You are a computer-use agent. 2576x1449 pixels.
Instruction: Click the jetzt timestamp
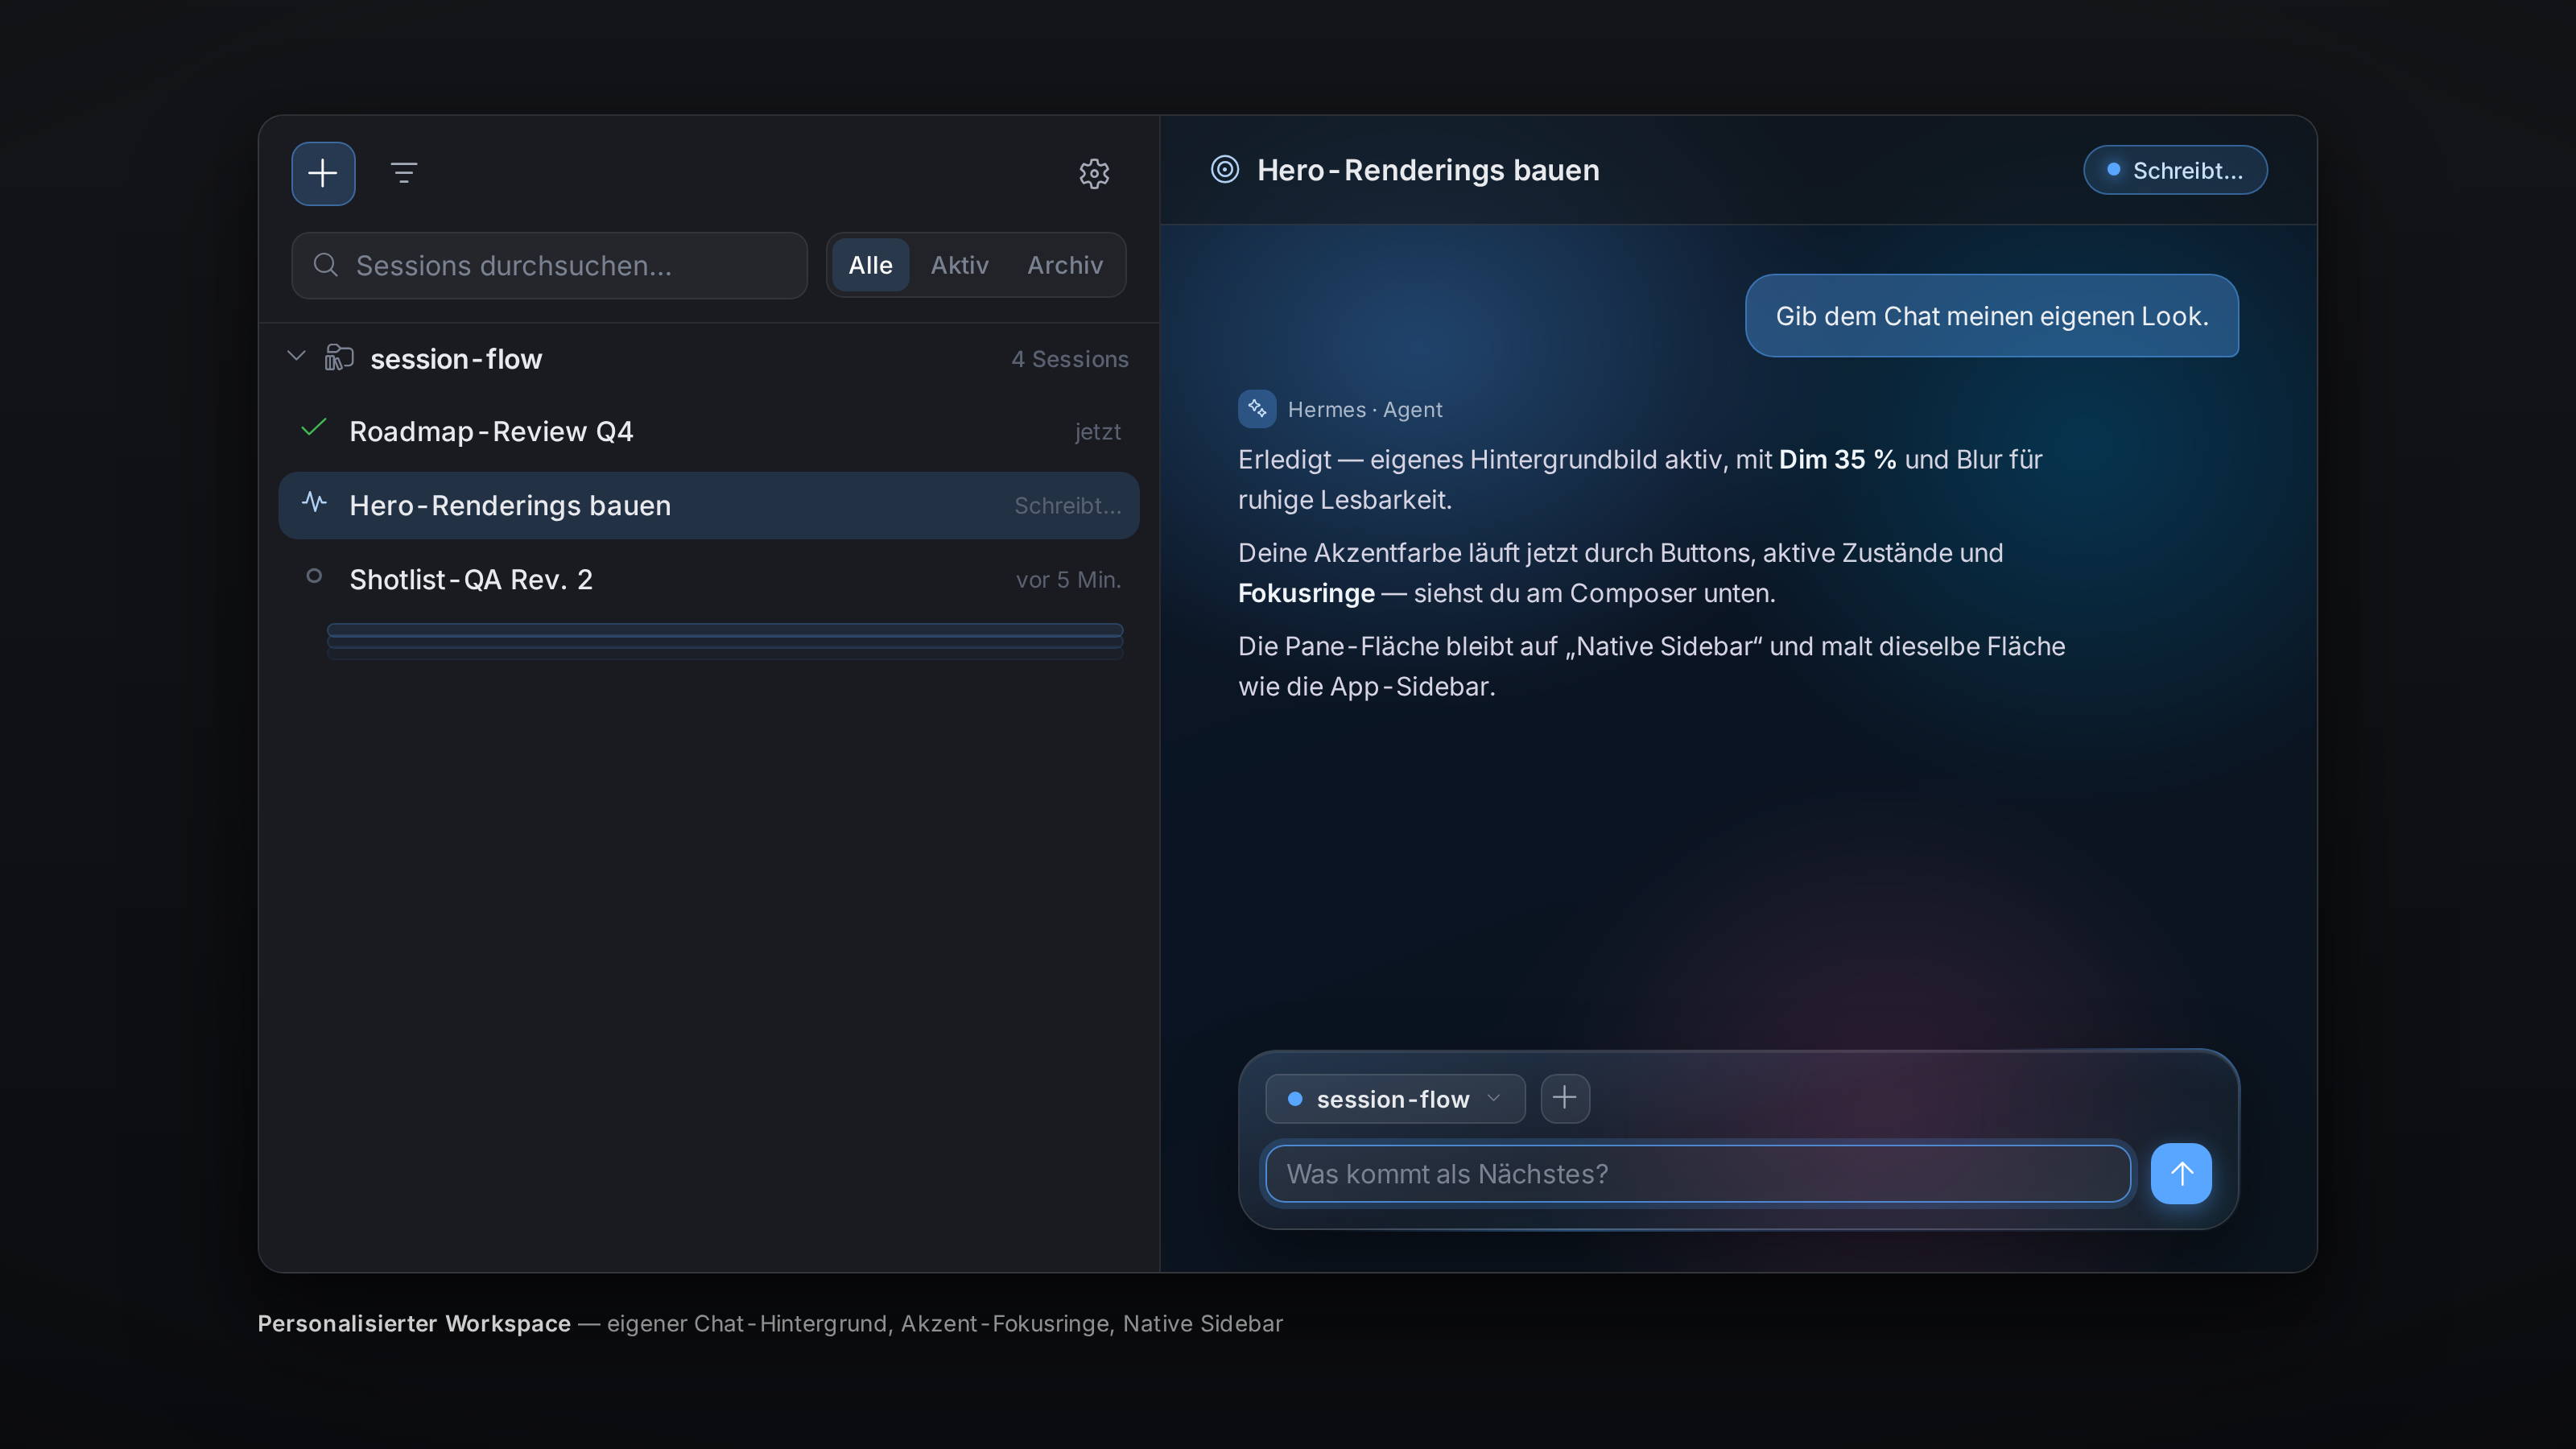point(1097,432)
